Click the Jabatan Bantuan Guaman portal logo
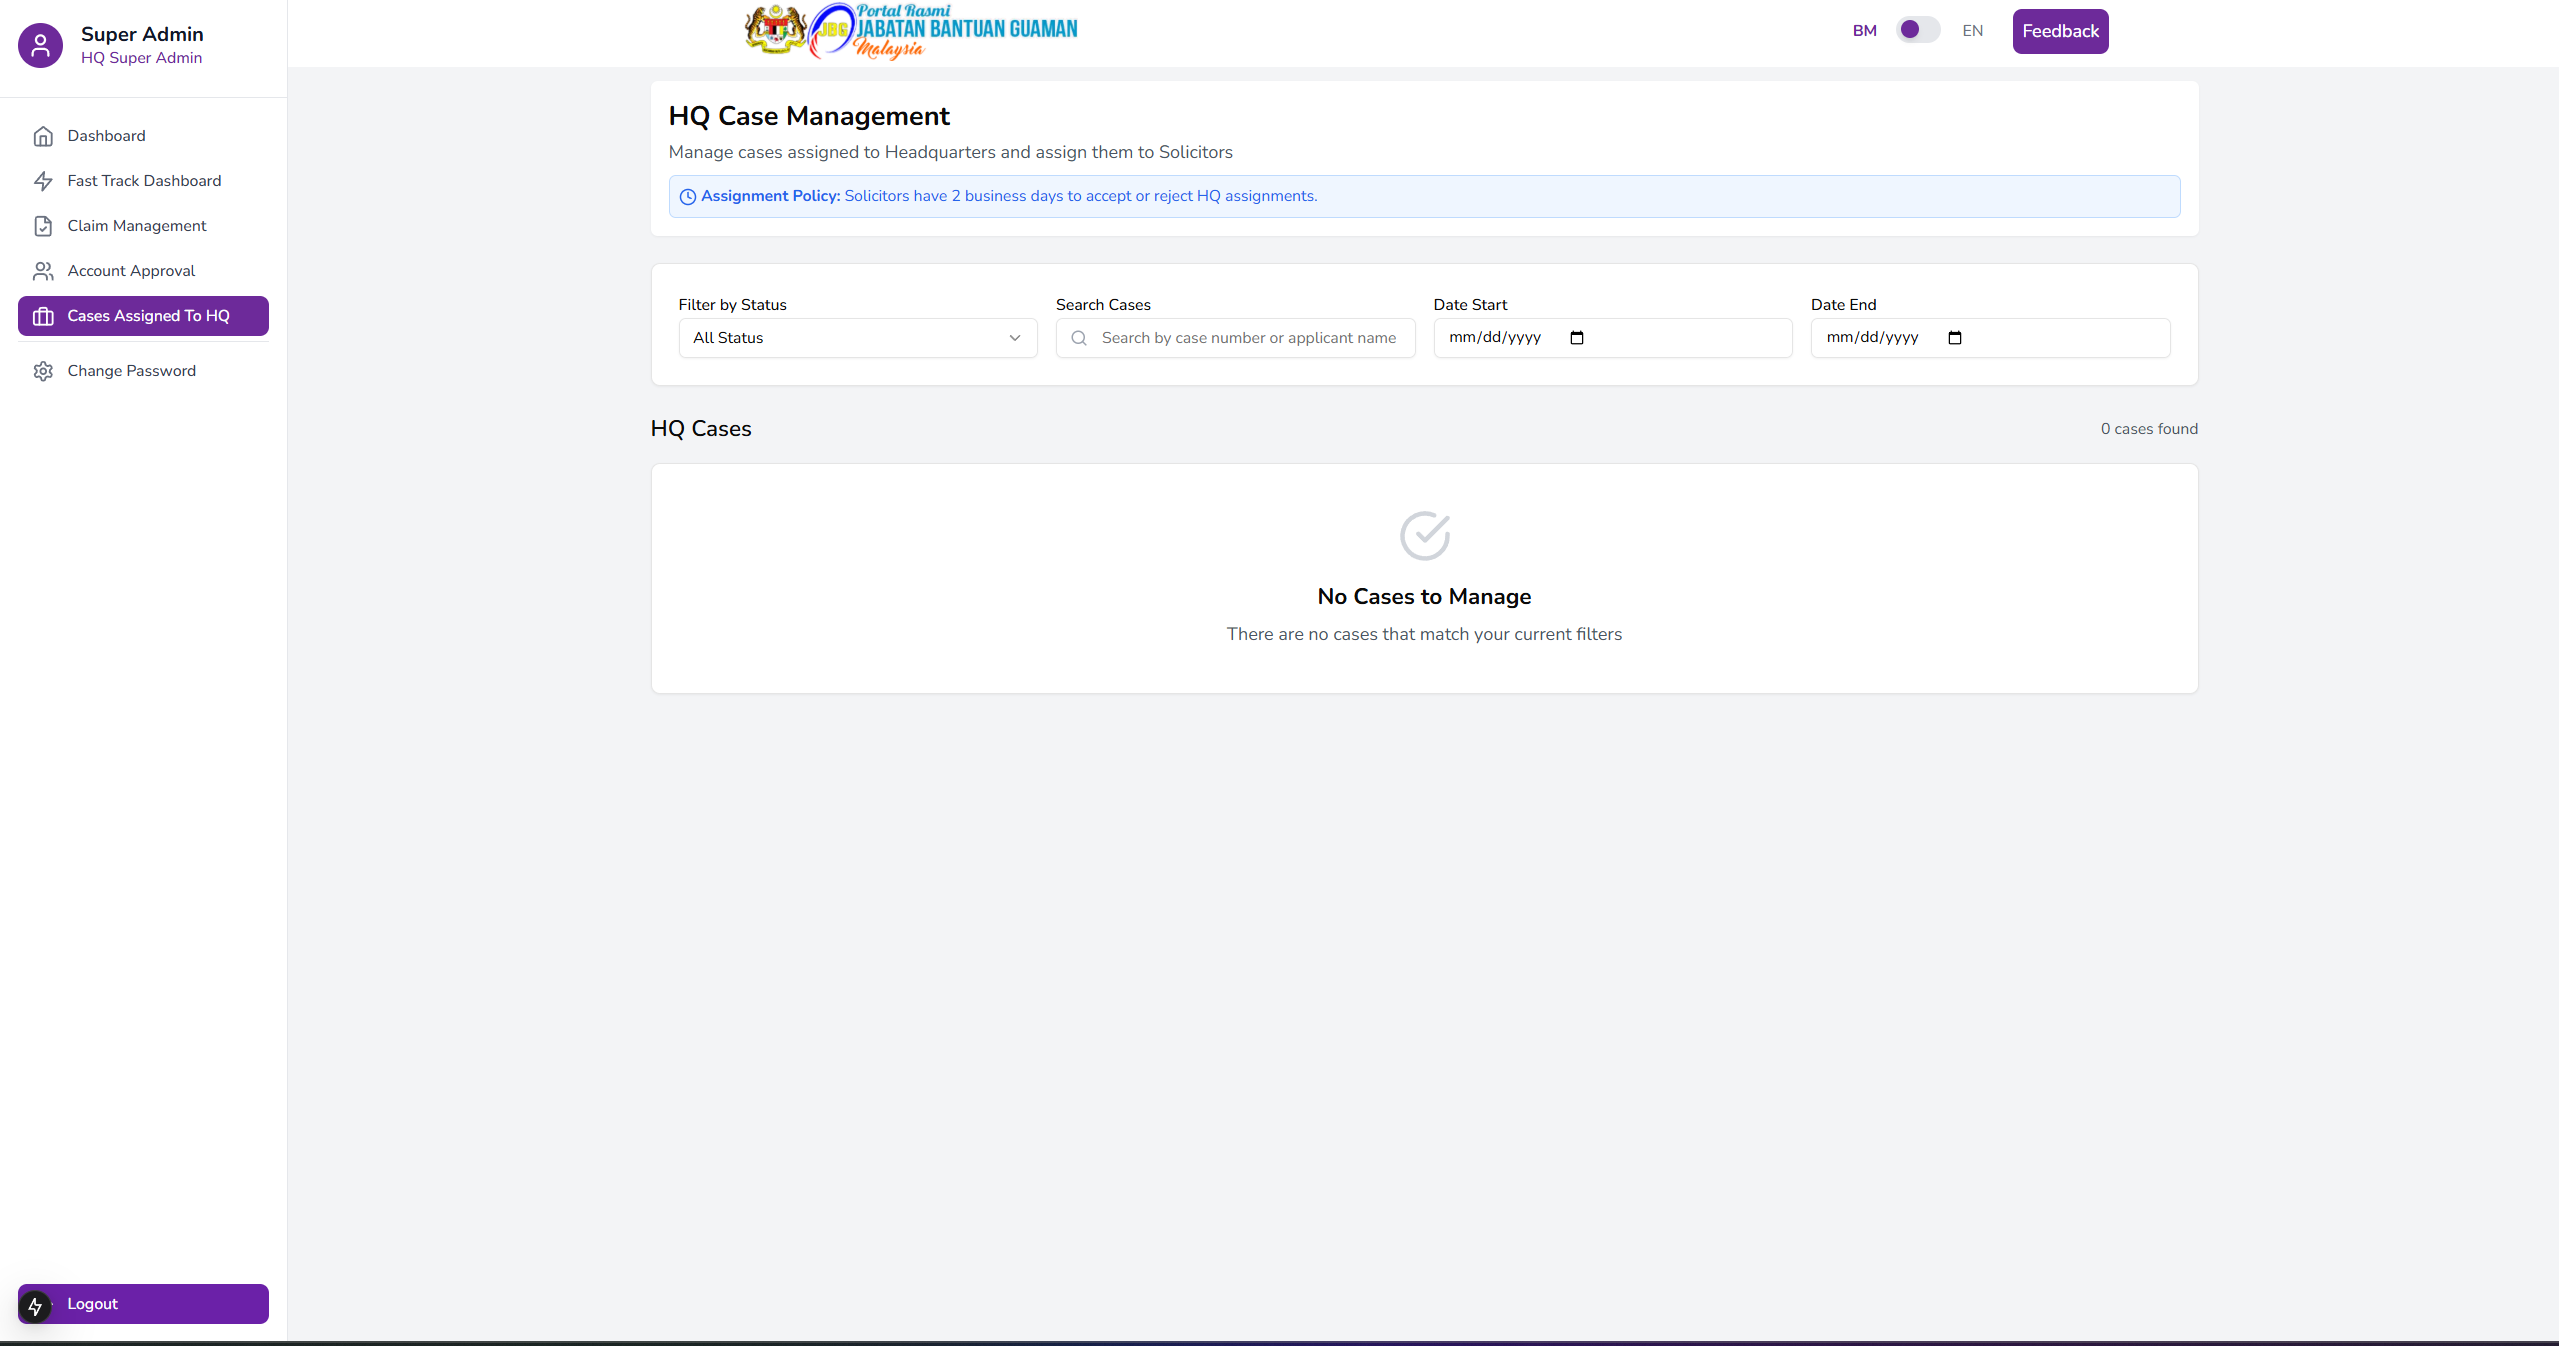Viewport: 2559px width, 1346px height. click(911, 31)
